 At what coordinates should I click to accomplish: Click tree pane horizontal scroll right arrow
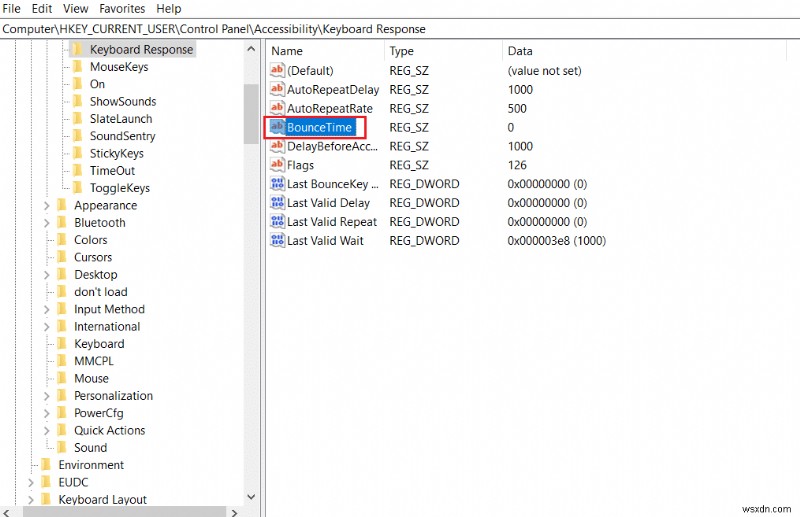tap(234, 512)
